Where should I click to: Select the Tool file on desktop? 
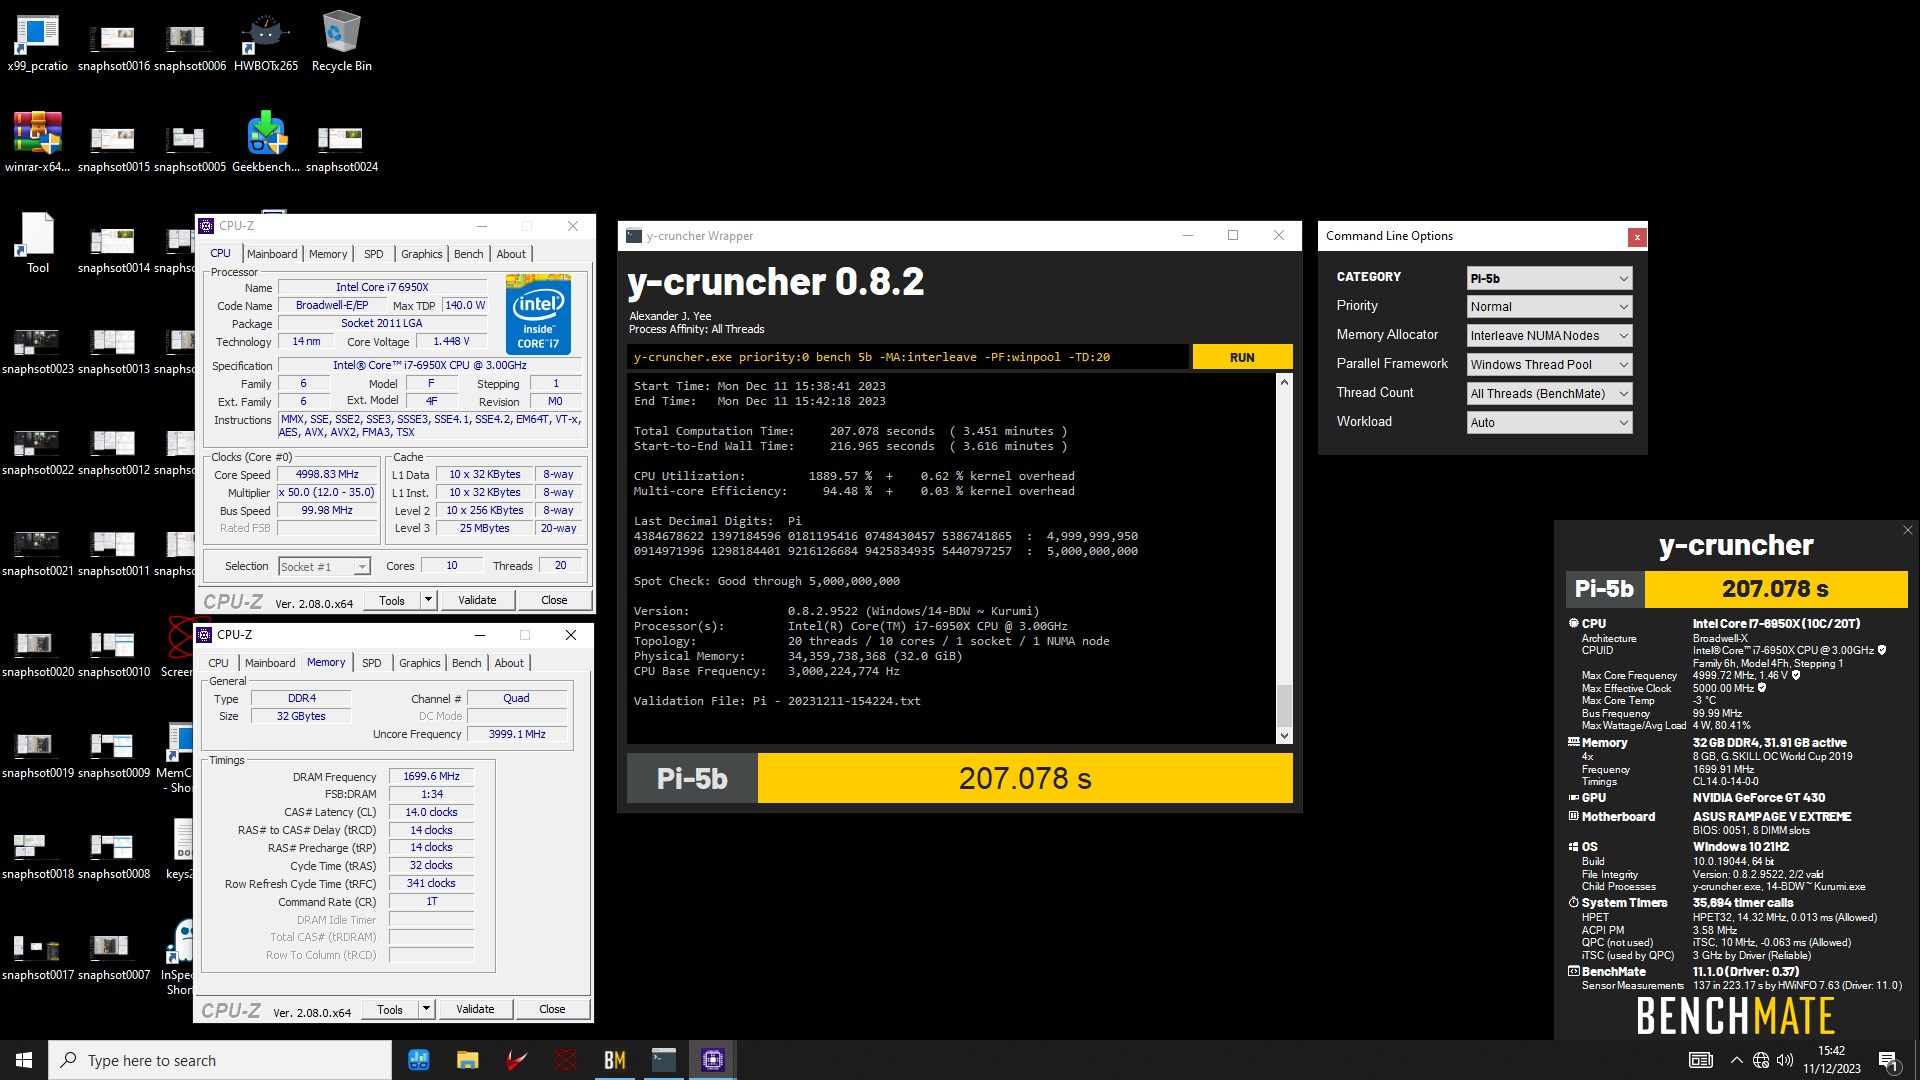(37, 244)
